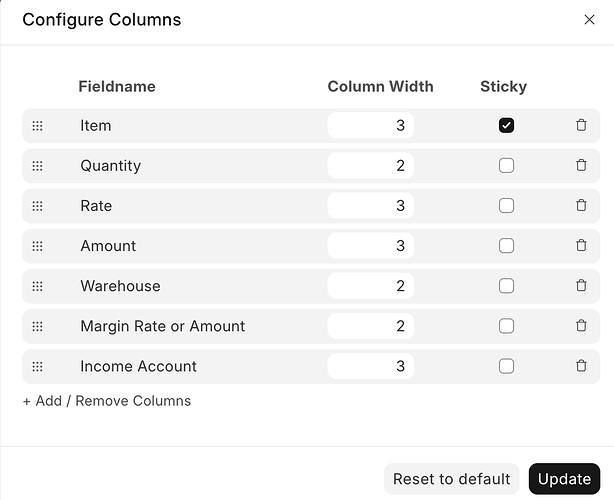Focus the Amount column width input
This screenshot has width=614, height=500.
pos(370,246)
